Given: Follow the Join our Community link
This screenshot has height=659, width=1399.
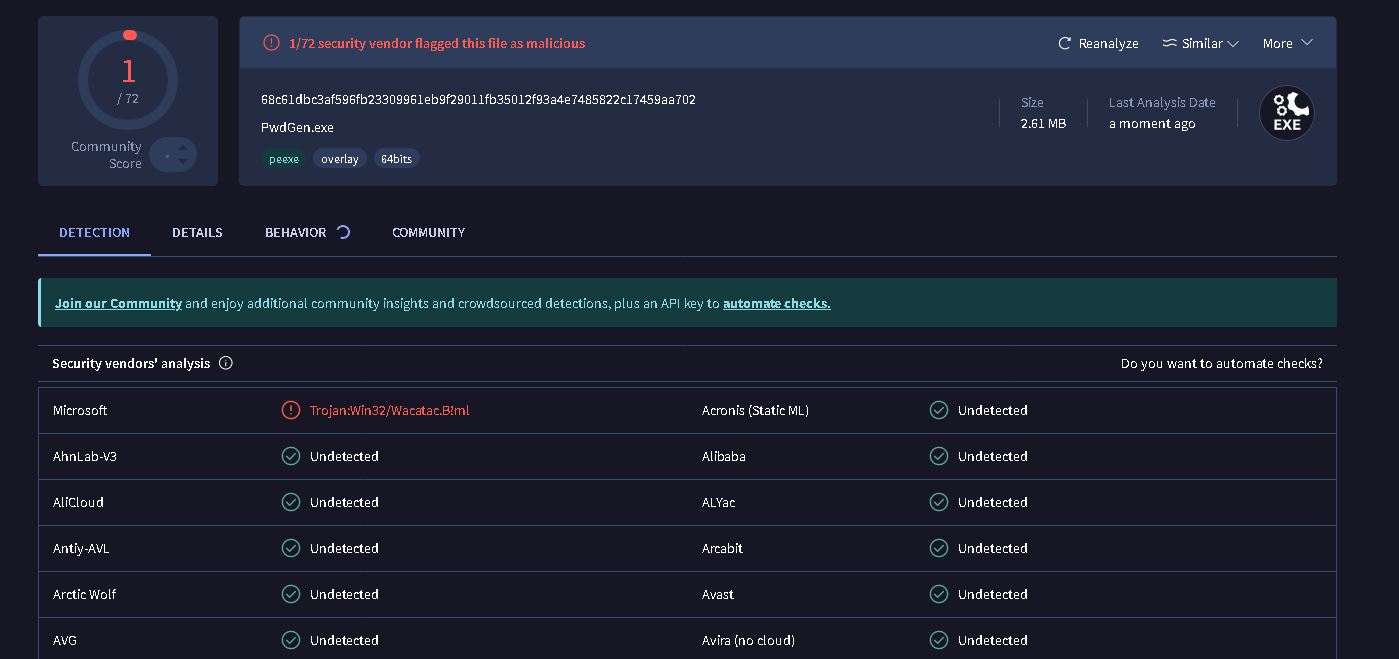Looking at the screenshot, I should (x=118, y=303).
